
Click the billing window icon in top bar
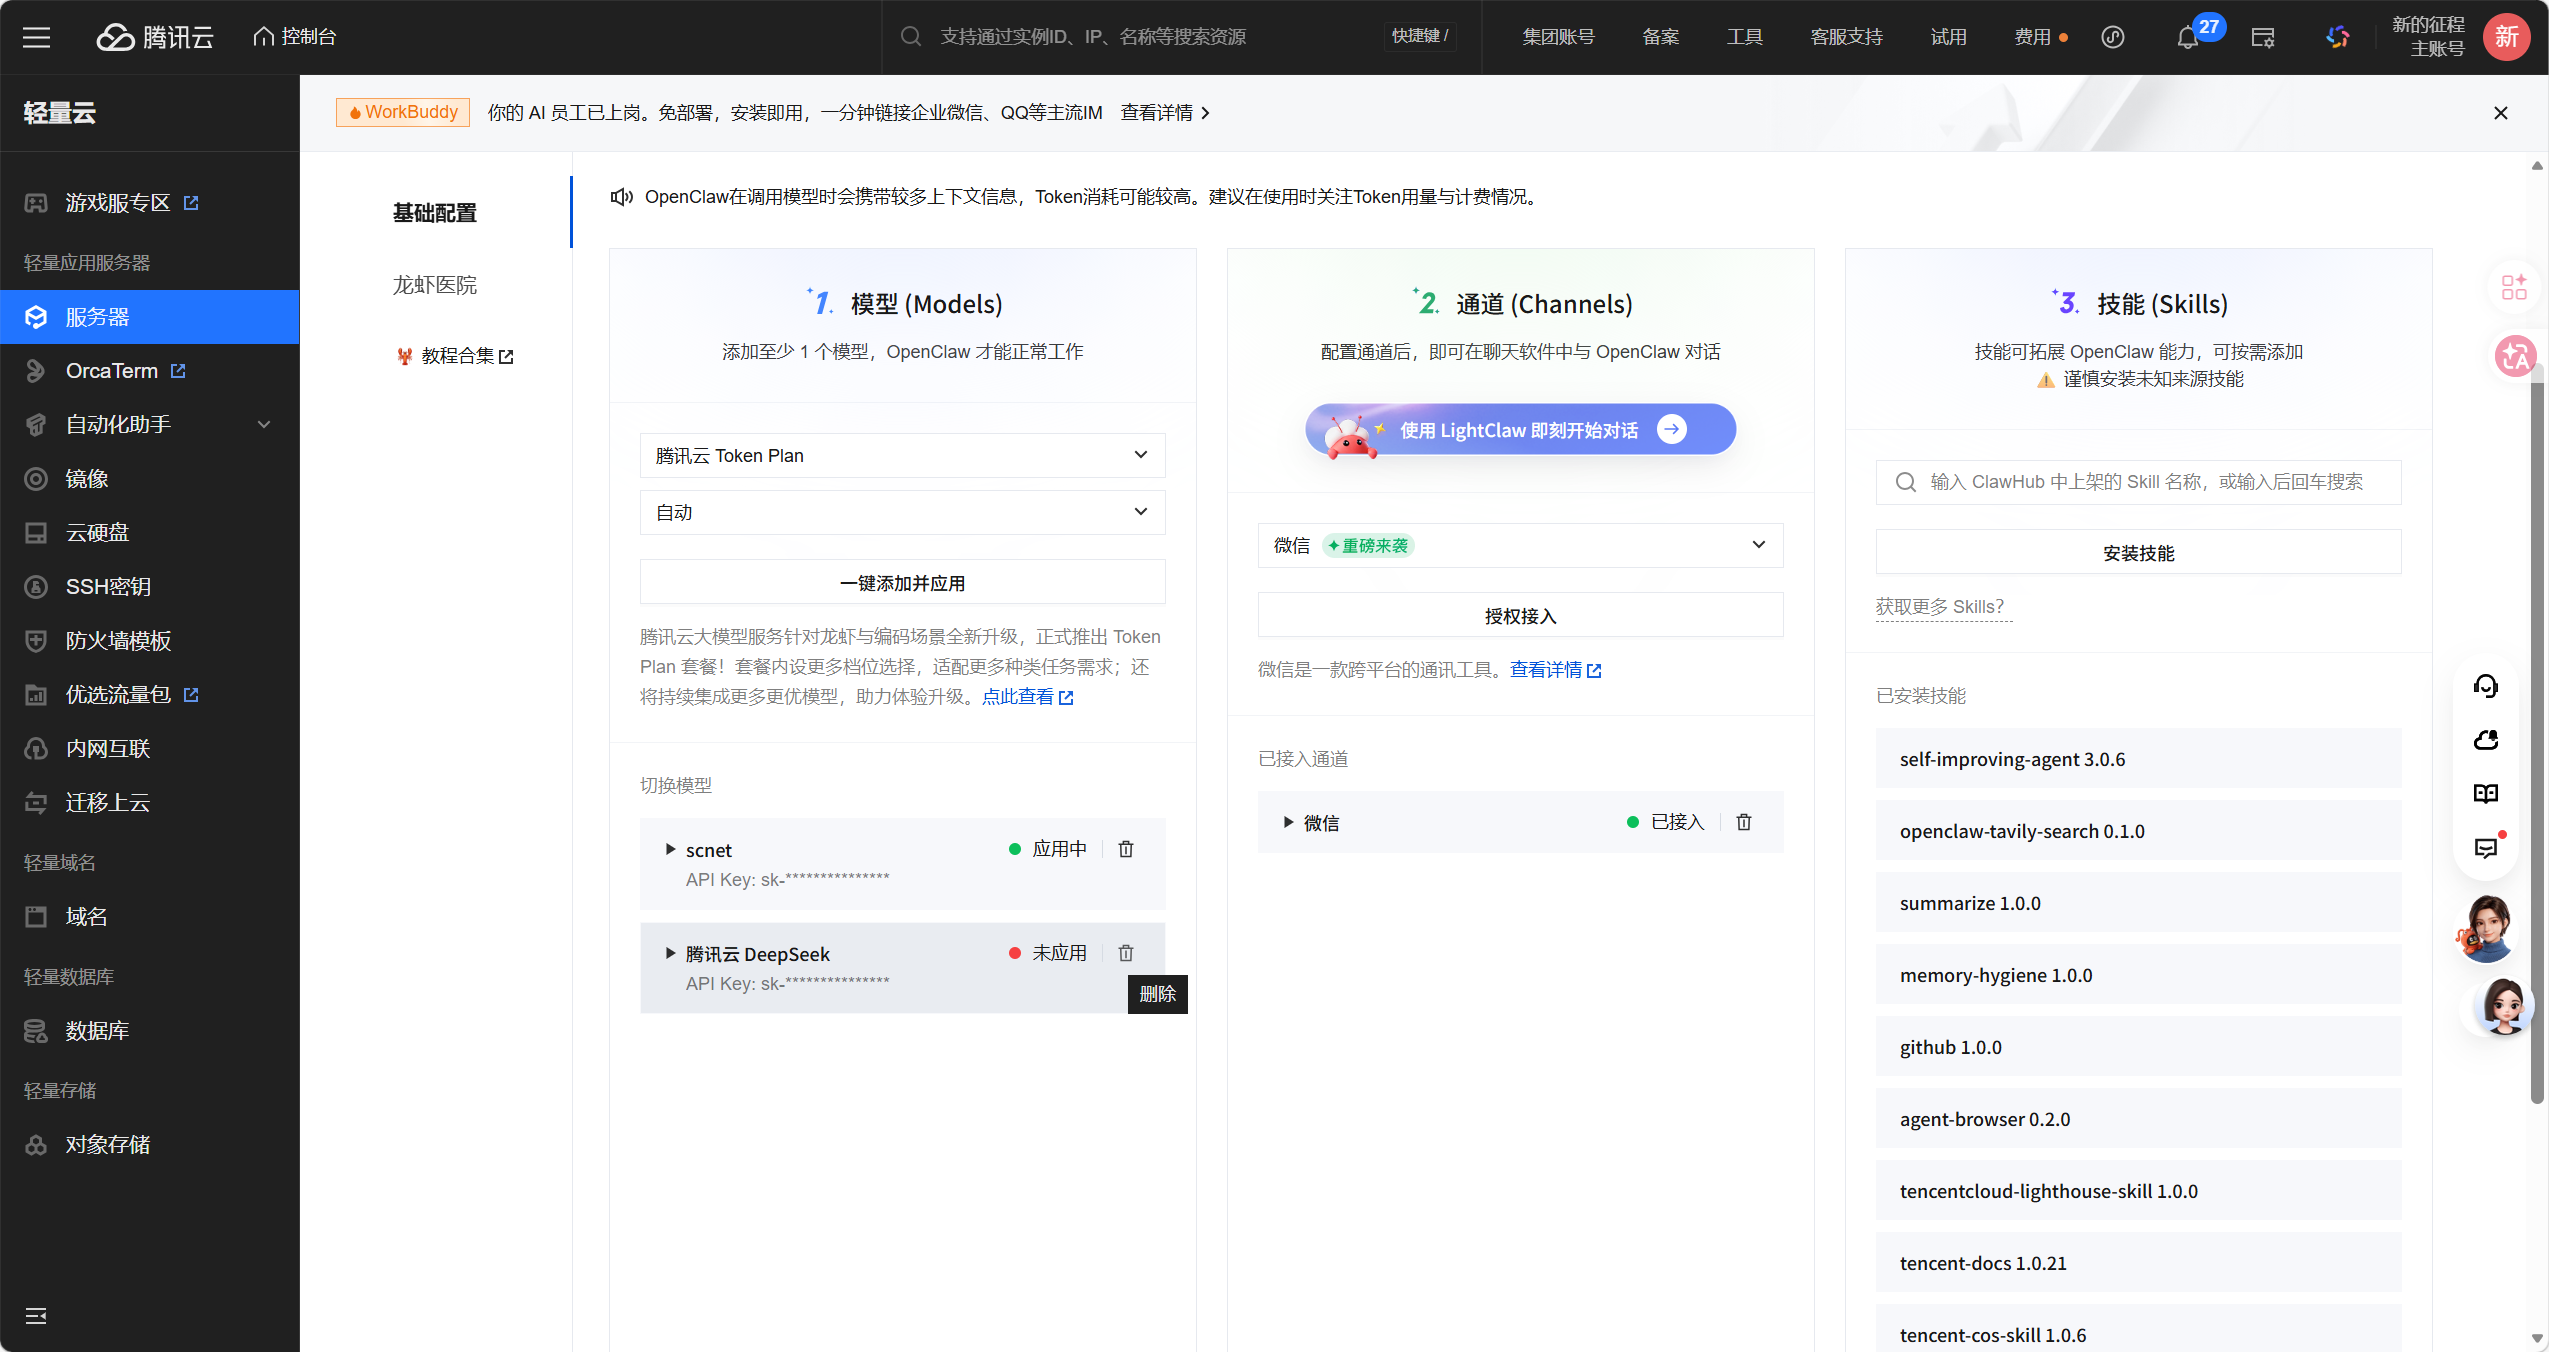tap(2262, 38)
